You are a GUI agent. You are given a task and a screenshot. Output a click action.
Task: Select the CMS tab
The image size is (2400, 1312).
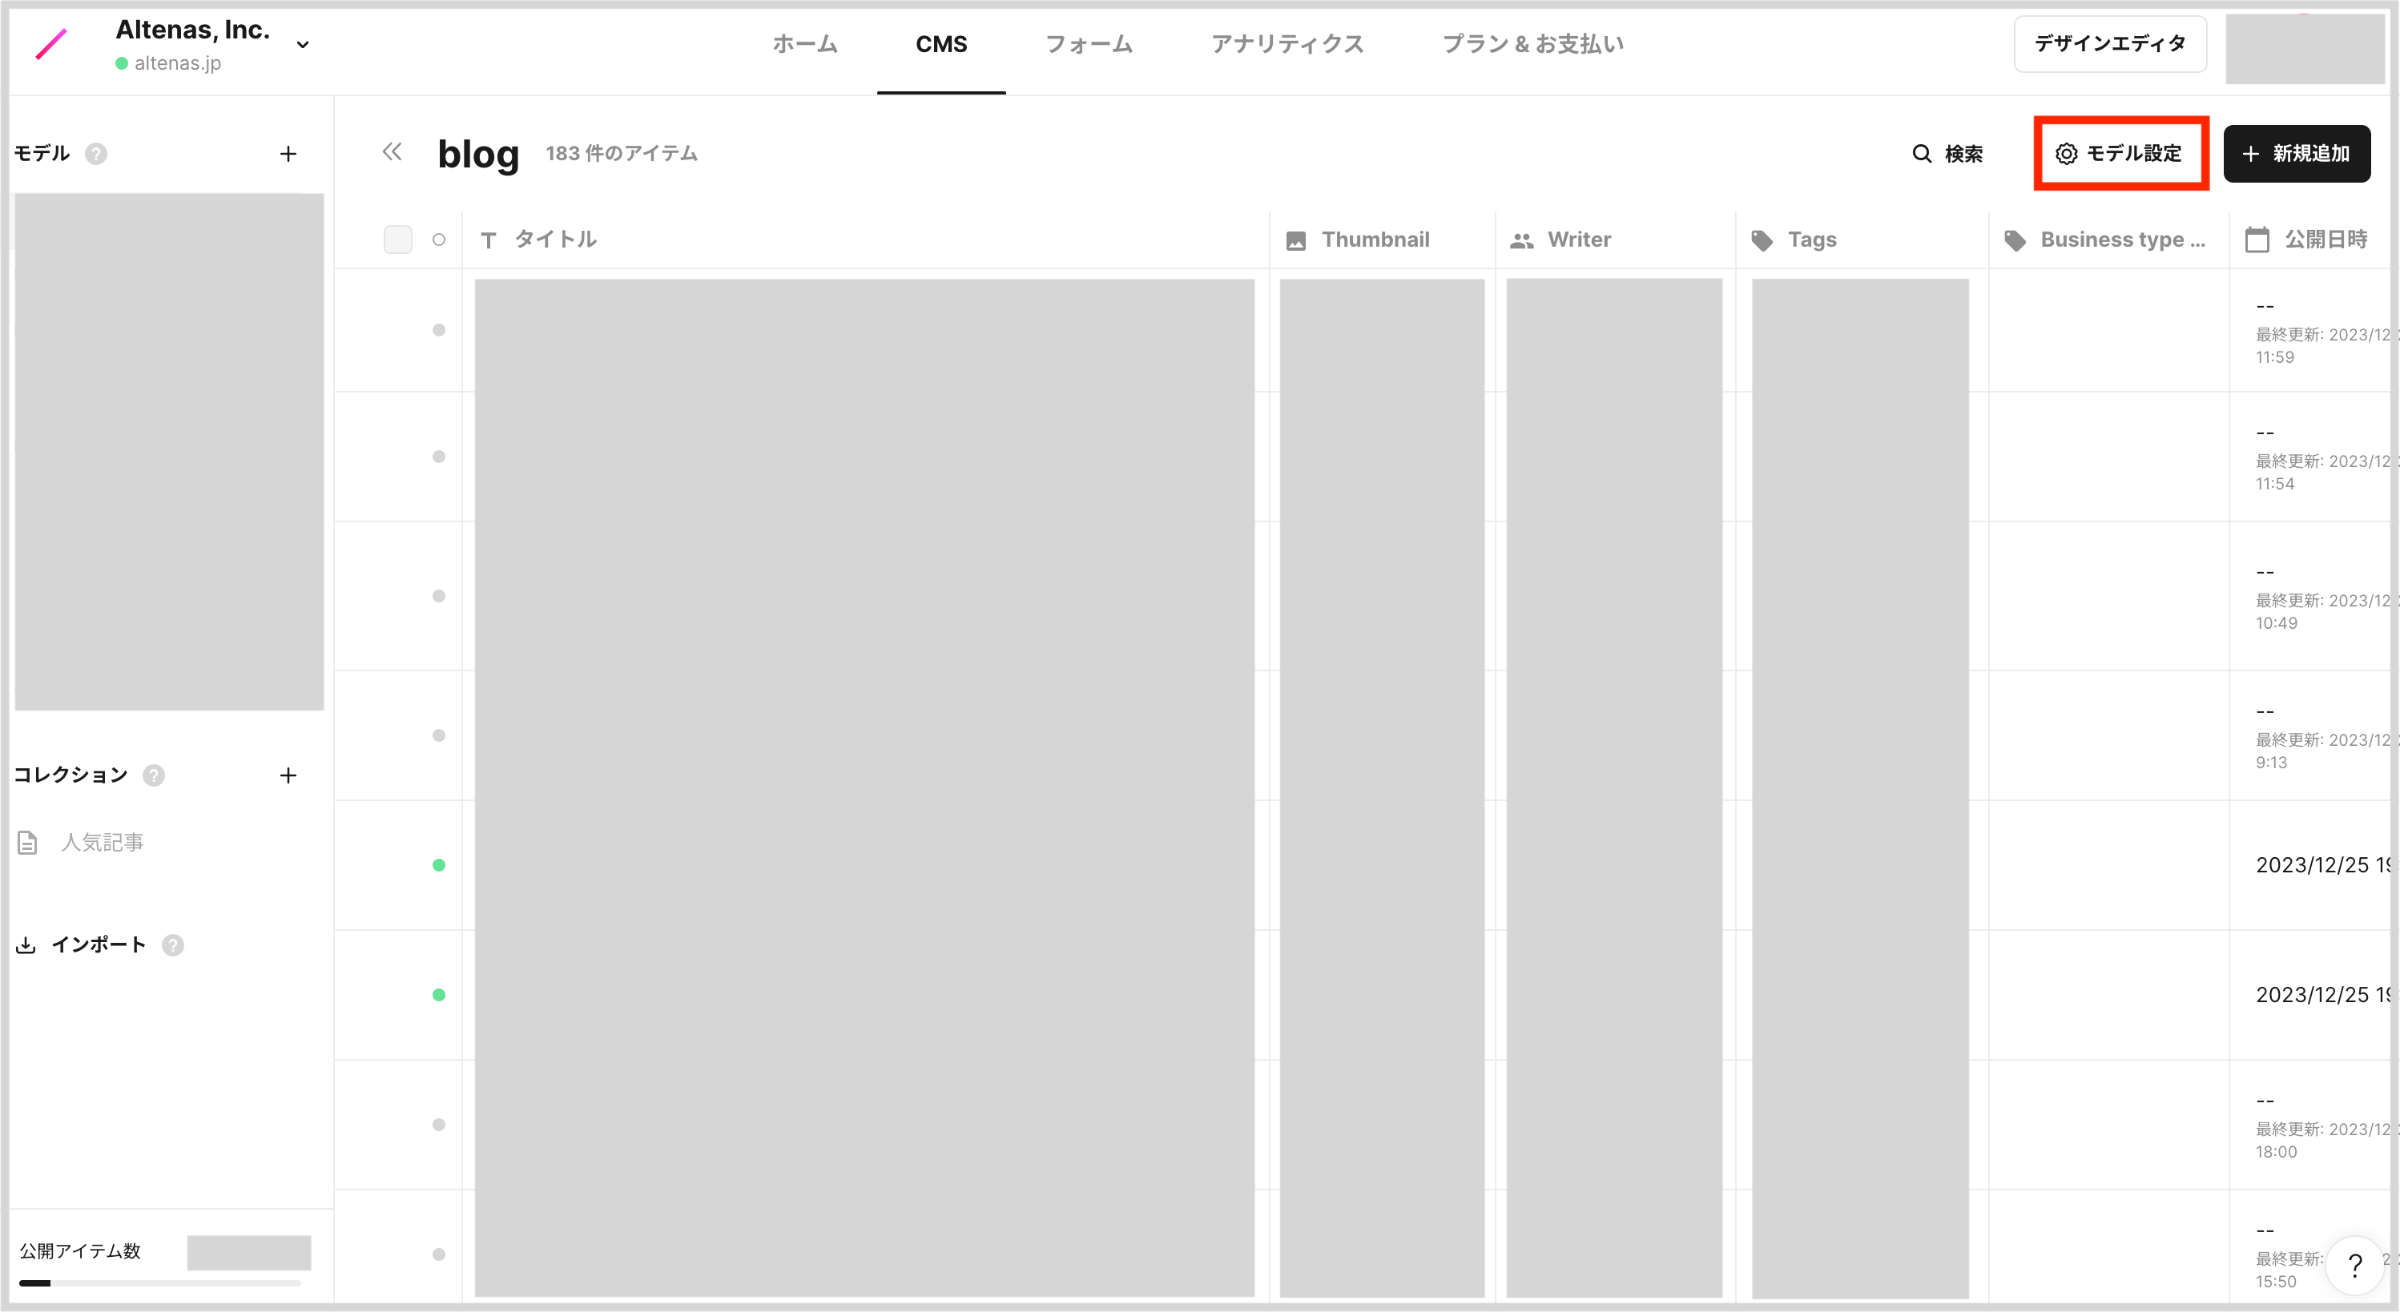pyautogui.click(x=941, y=44)
